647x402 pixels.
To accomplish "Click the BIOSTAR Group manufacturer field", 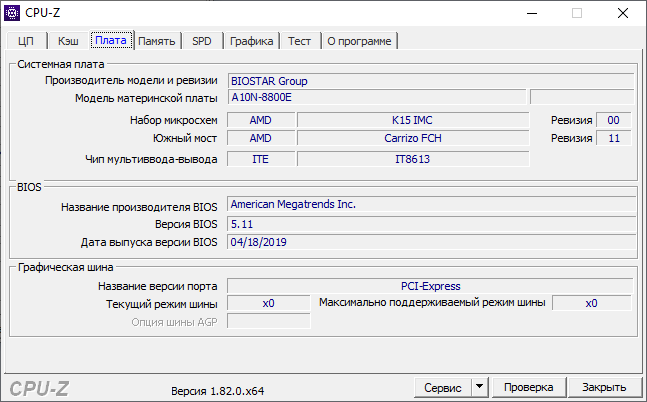I will 431,81.
